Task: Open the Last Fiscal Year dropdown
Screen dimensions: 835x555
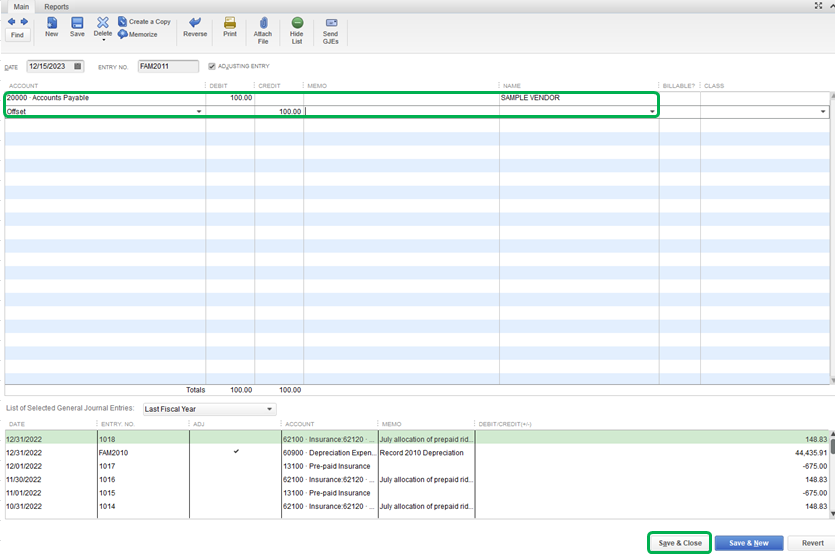Action: (269, 409)
